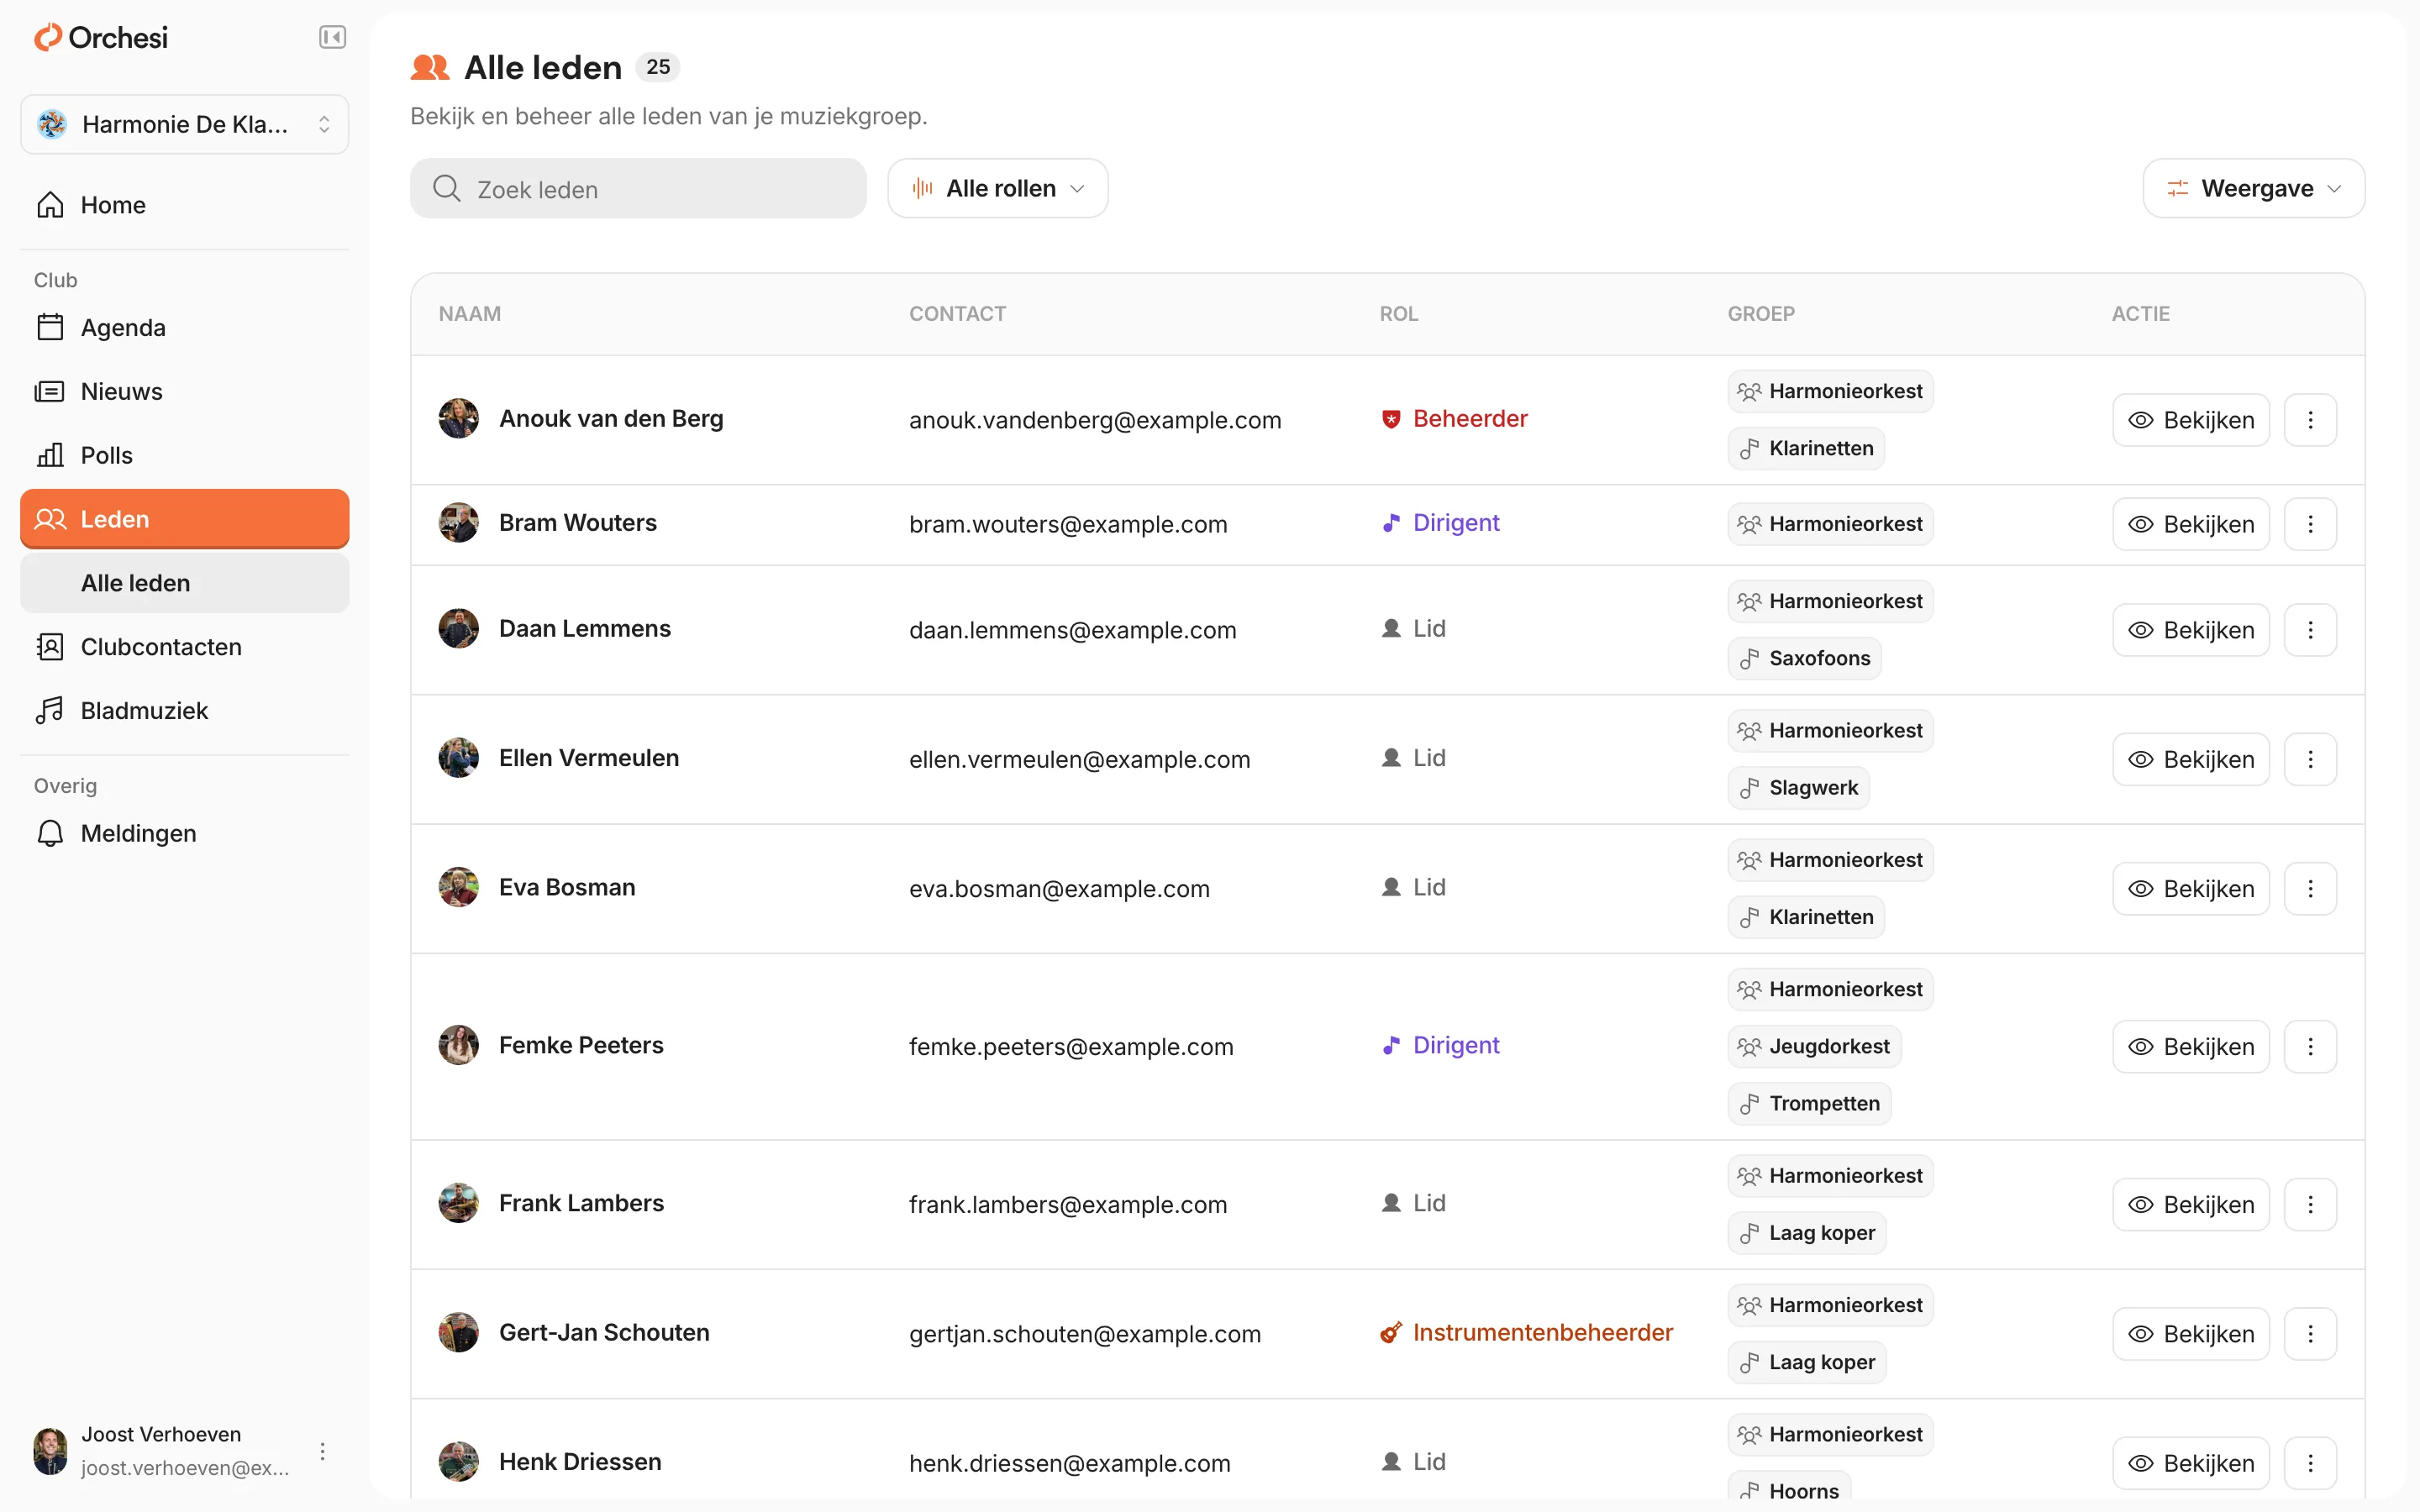Click the Instrumentenbeheerder role label
2420x1512 pixels.
1526,1332
